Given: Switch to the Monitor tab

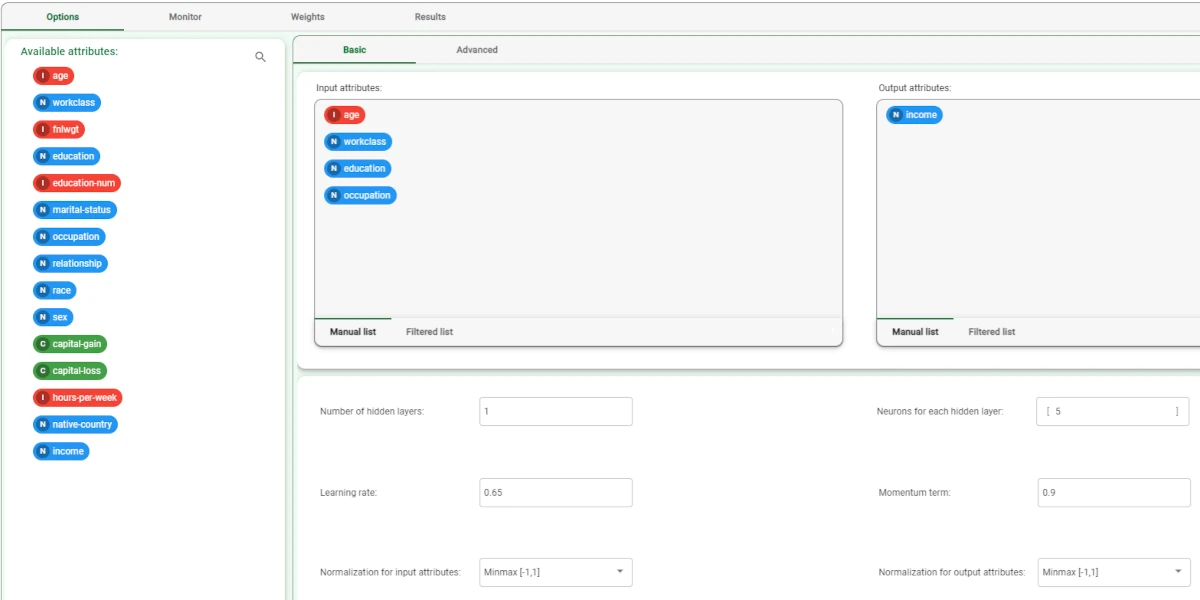Looking at the screenshot, I should tap(185, 17).
